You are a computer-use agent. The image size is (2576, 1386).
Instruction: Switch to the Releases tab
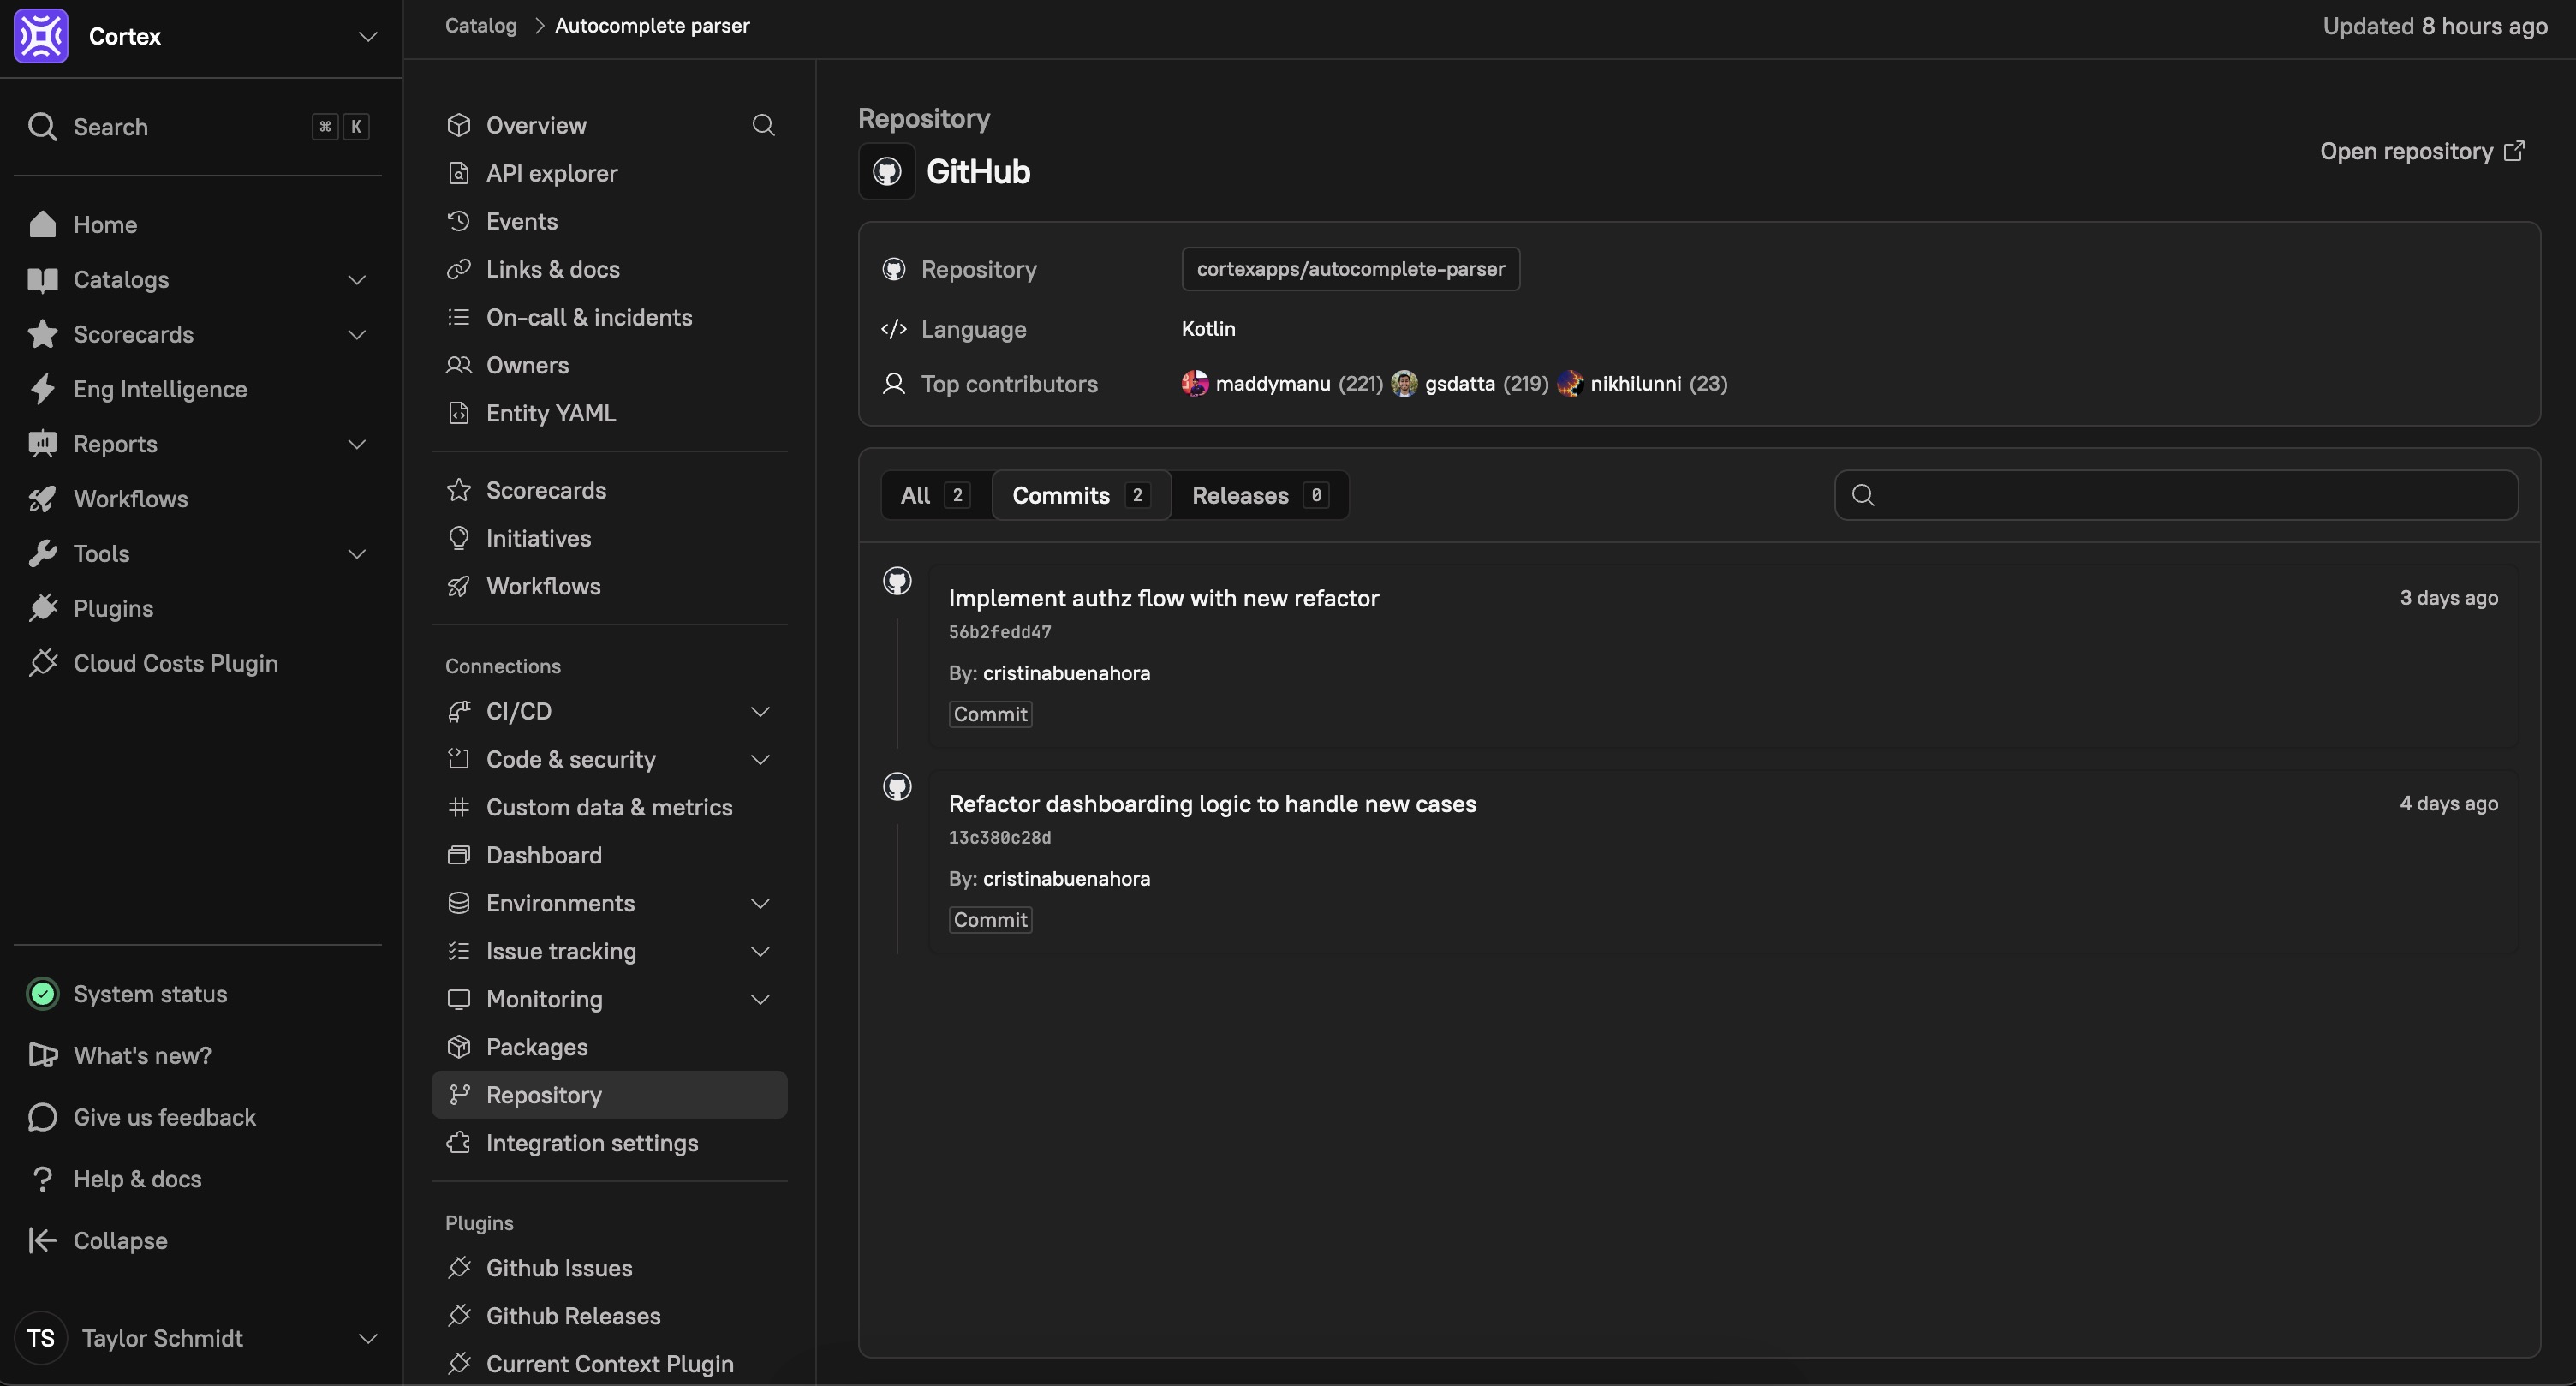coord(1259,495)
